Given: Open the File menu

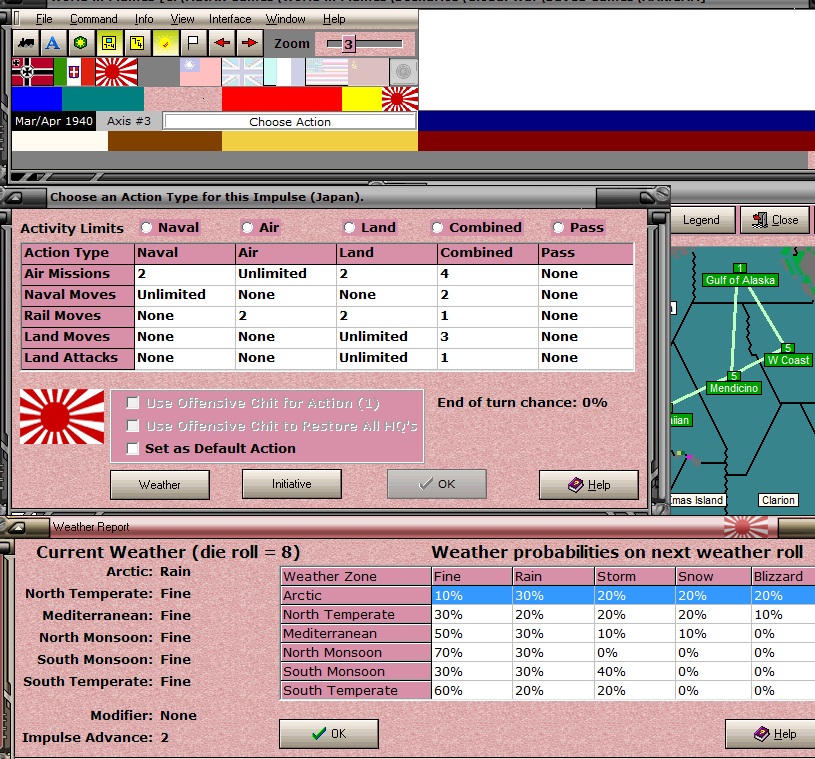Looking at the screenshot, I should click(x=44, y=19).
